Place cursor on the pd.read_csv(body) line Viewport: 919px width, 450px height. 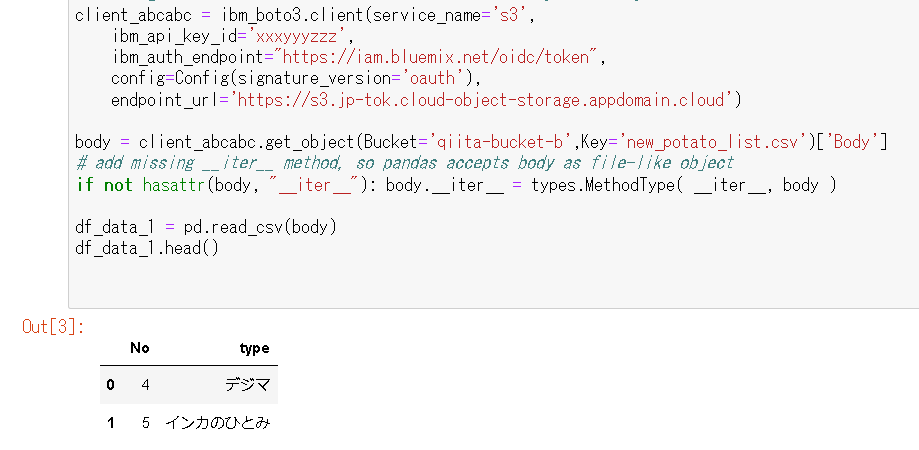[x=206, y=226]
